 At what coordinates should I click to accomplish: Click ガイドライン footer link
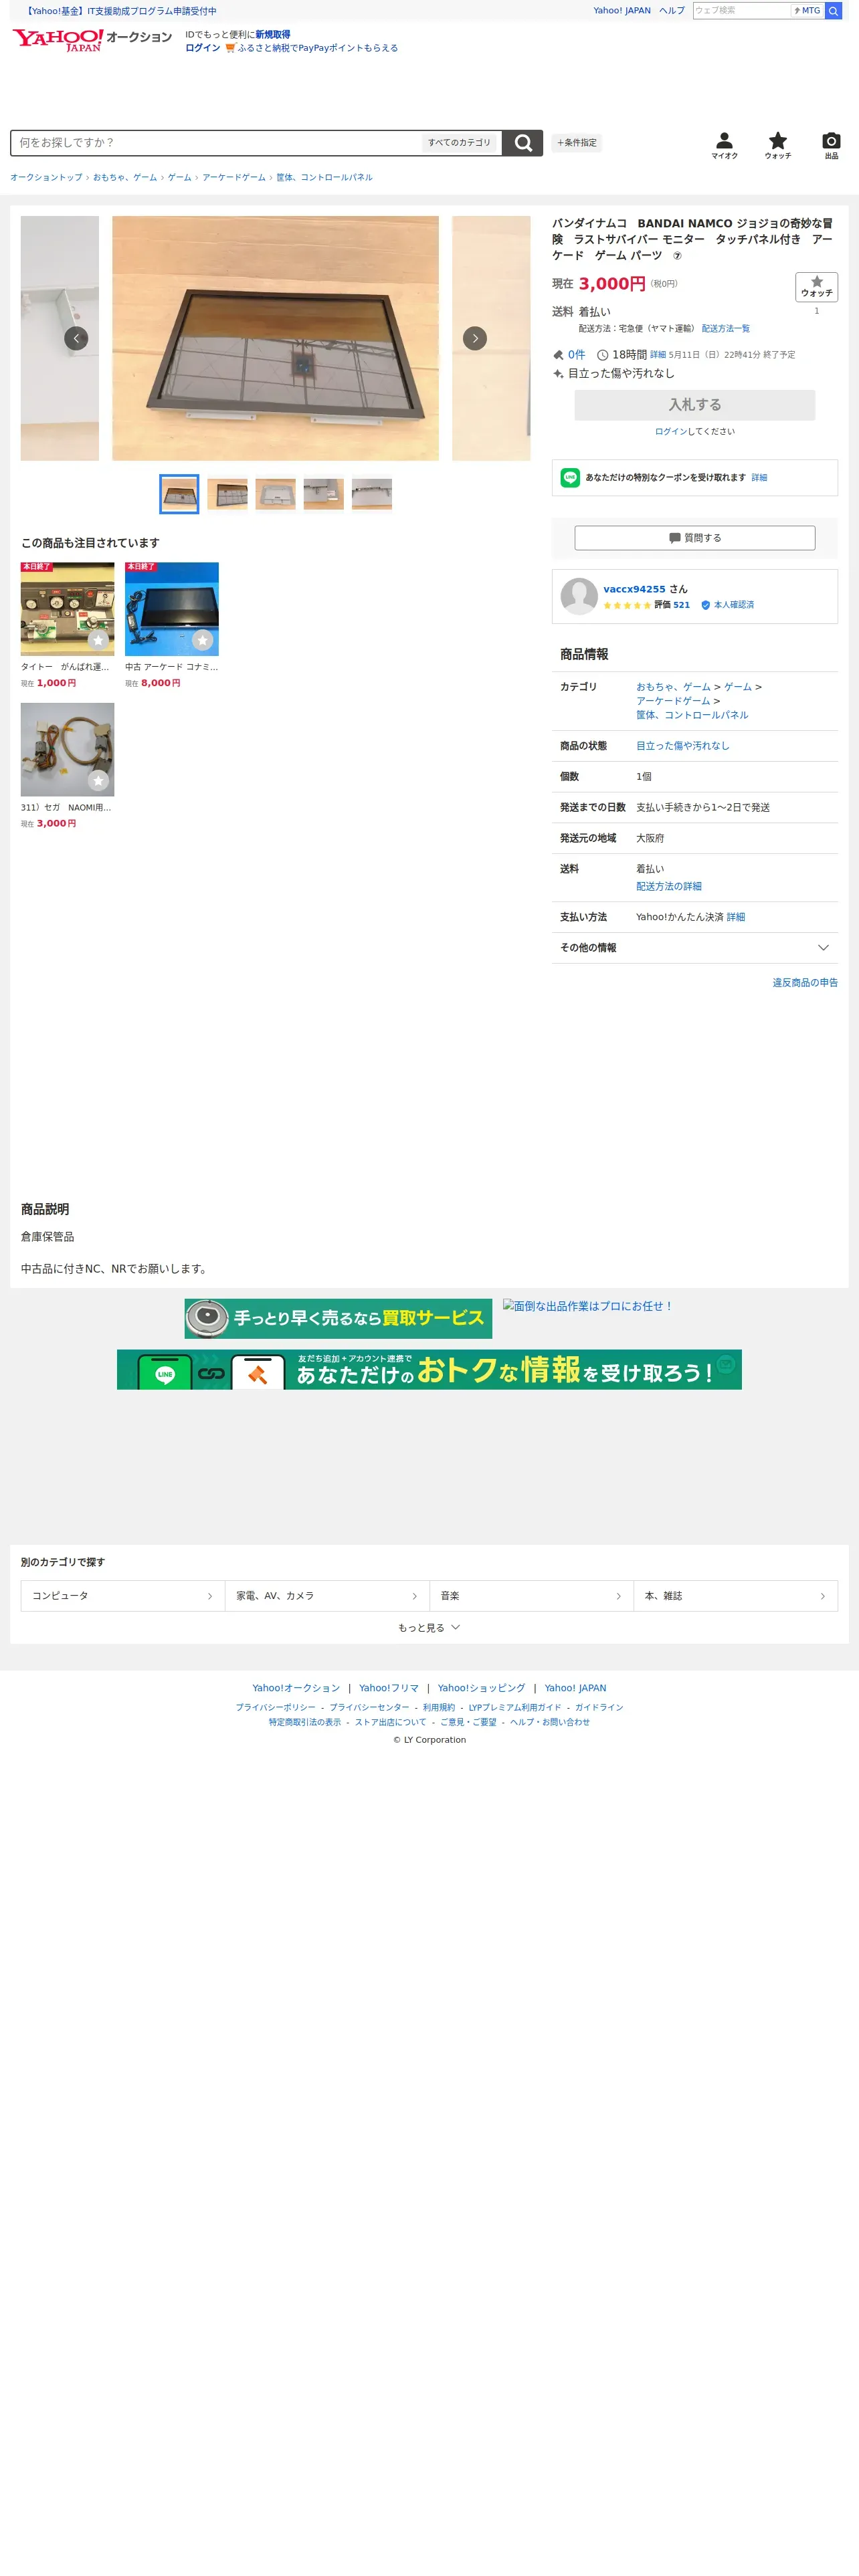coord(599,1708)
